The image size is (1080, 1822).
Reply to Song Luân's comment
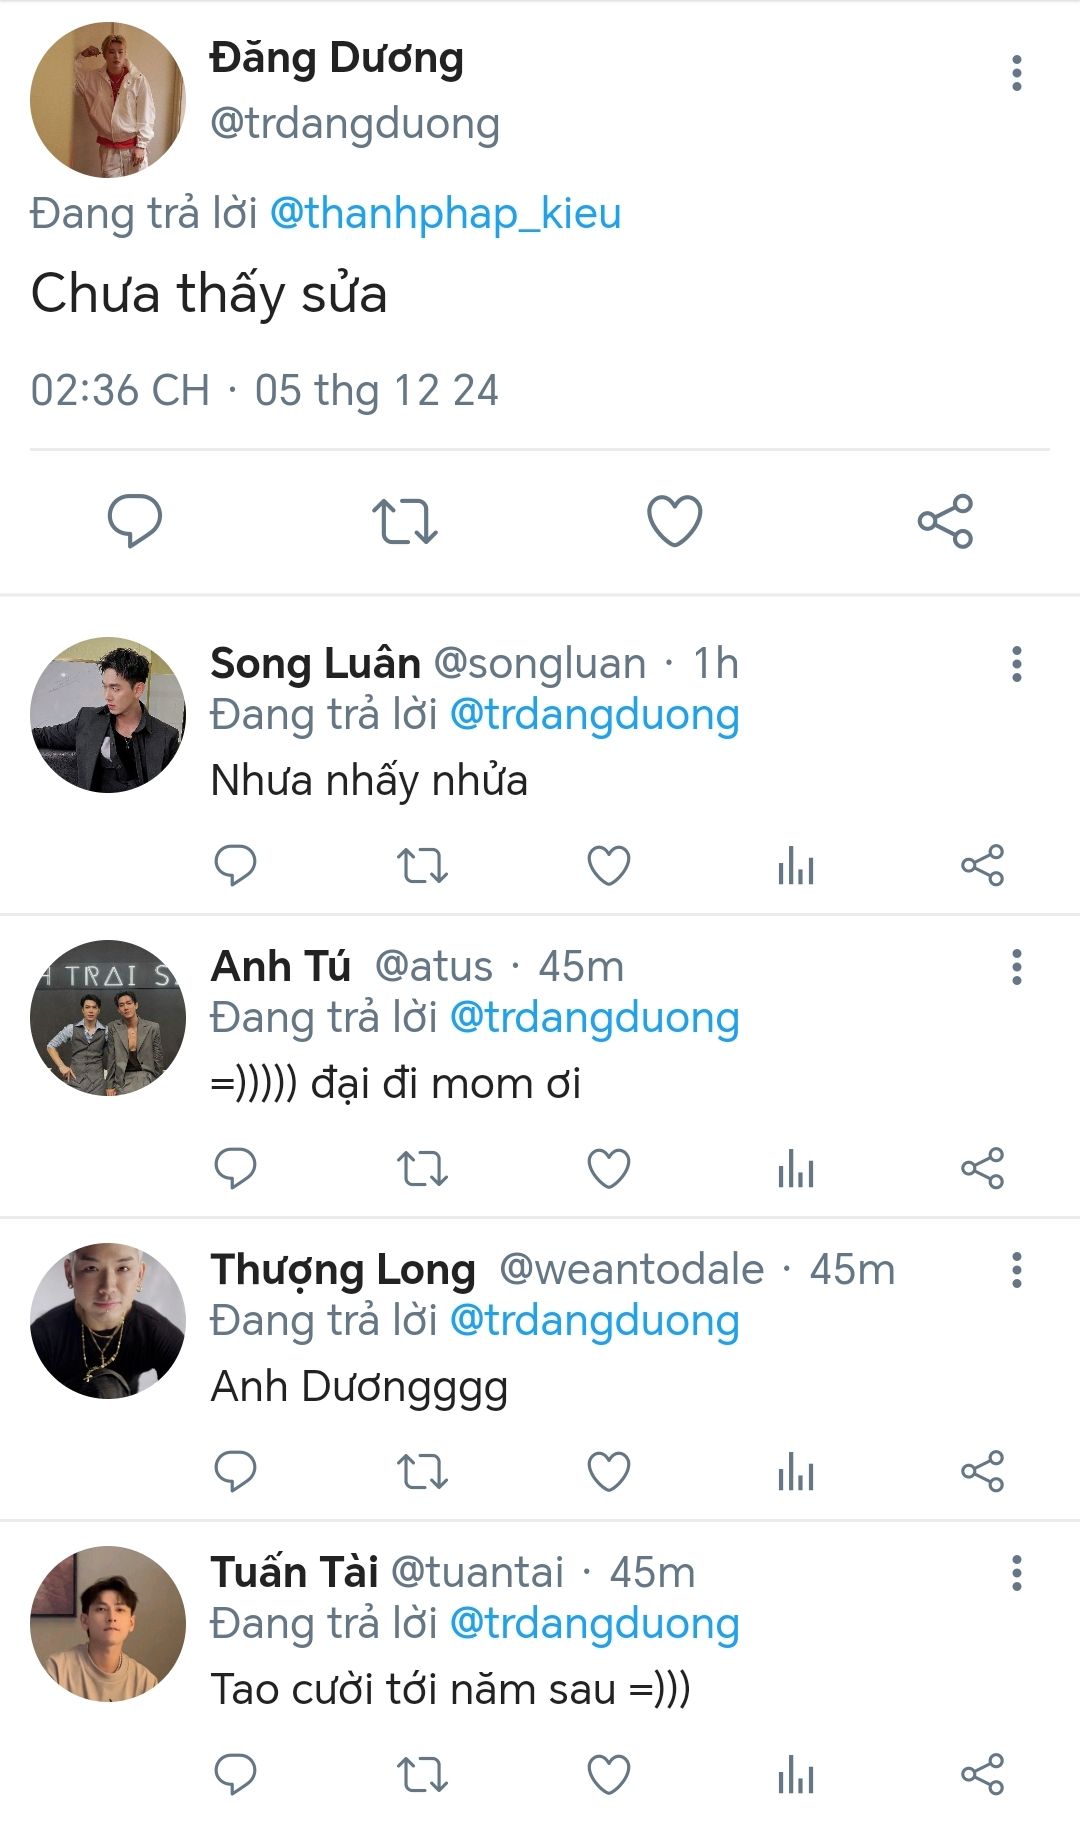(236, 865)
